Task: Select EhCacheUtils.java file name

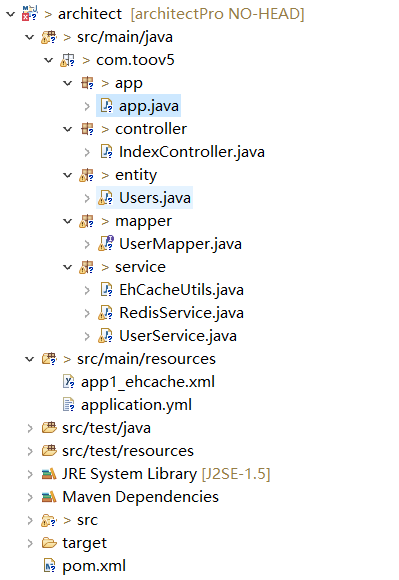Action: pyautogui.click(x=181, y=290)
